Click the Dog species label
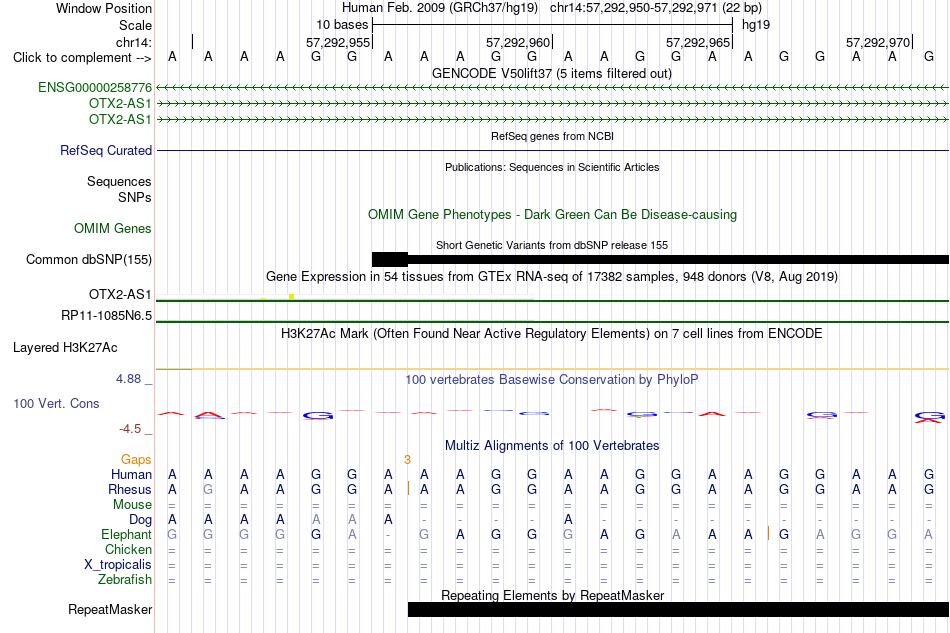950x633 pixels. pos(140,520)
